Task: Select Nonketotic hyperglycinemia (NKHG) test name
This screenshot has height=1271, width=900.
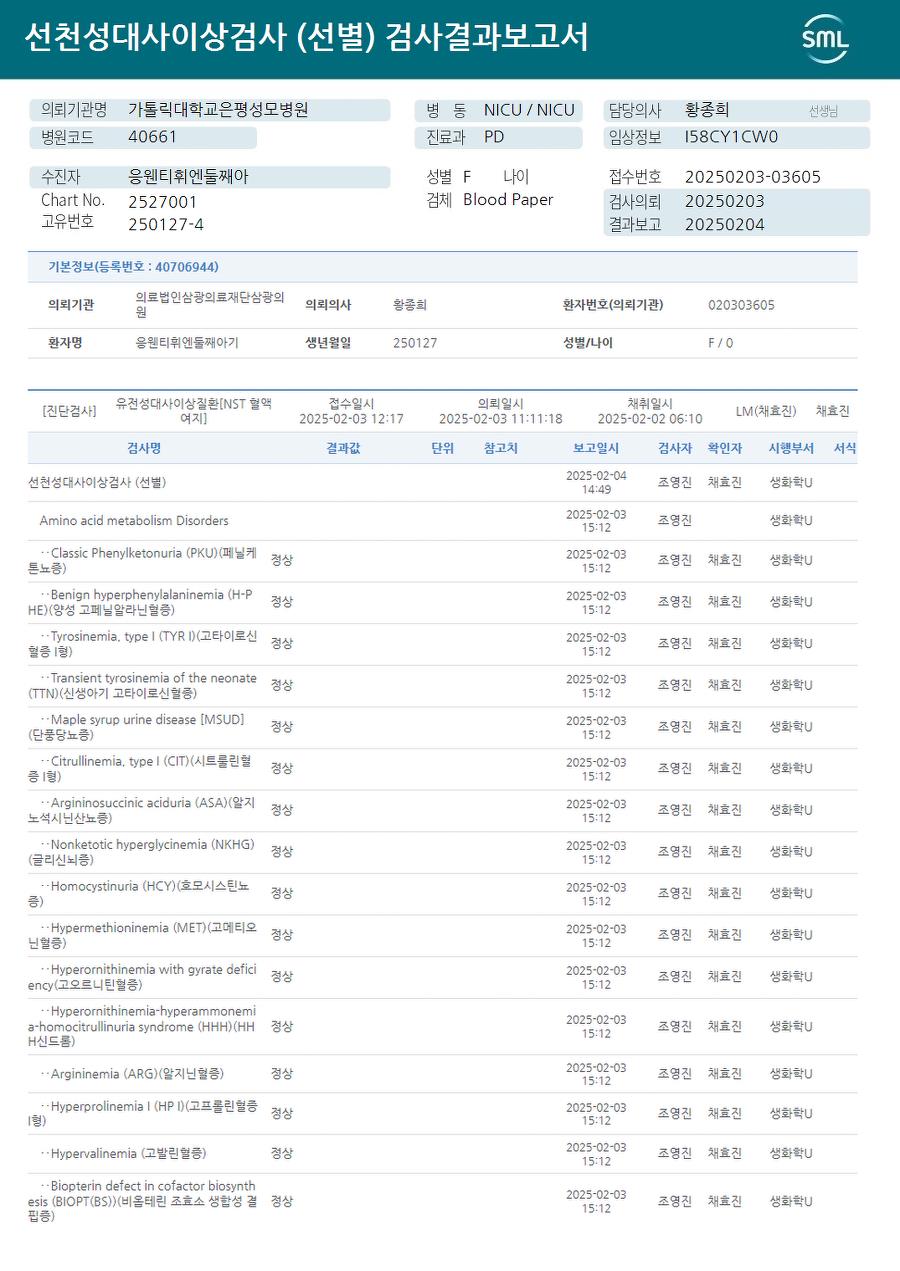Action: click(x=141, y=852)
